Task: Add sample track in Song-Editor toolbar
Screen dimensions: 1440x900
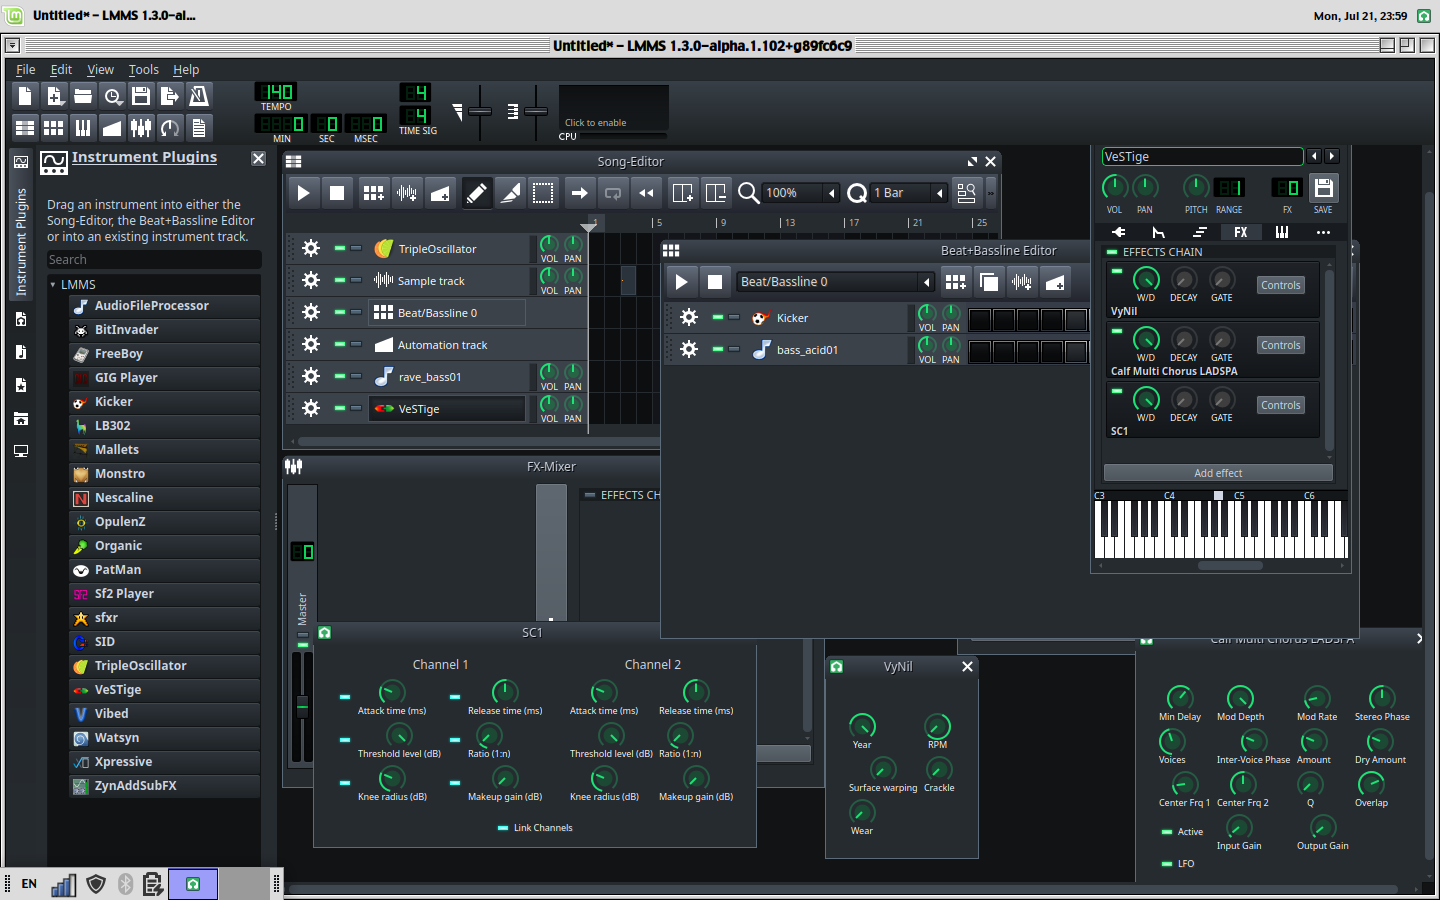Action: 406,193
